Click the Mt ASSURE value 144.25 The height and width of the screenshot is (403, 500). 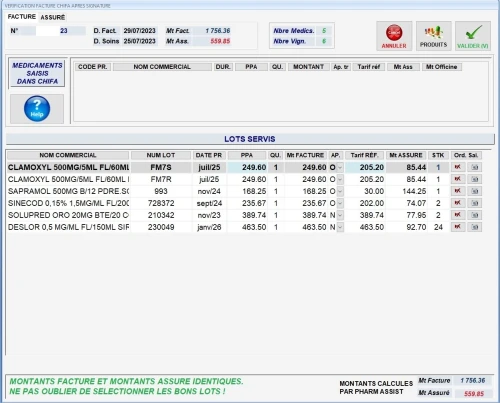(406, 191)
